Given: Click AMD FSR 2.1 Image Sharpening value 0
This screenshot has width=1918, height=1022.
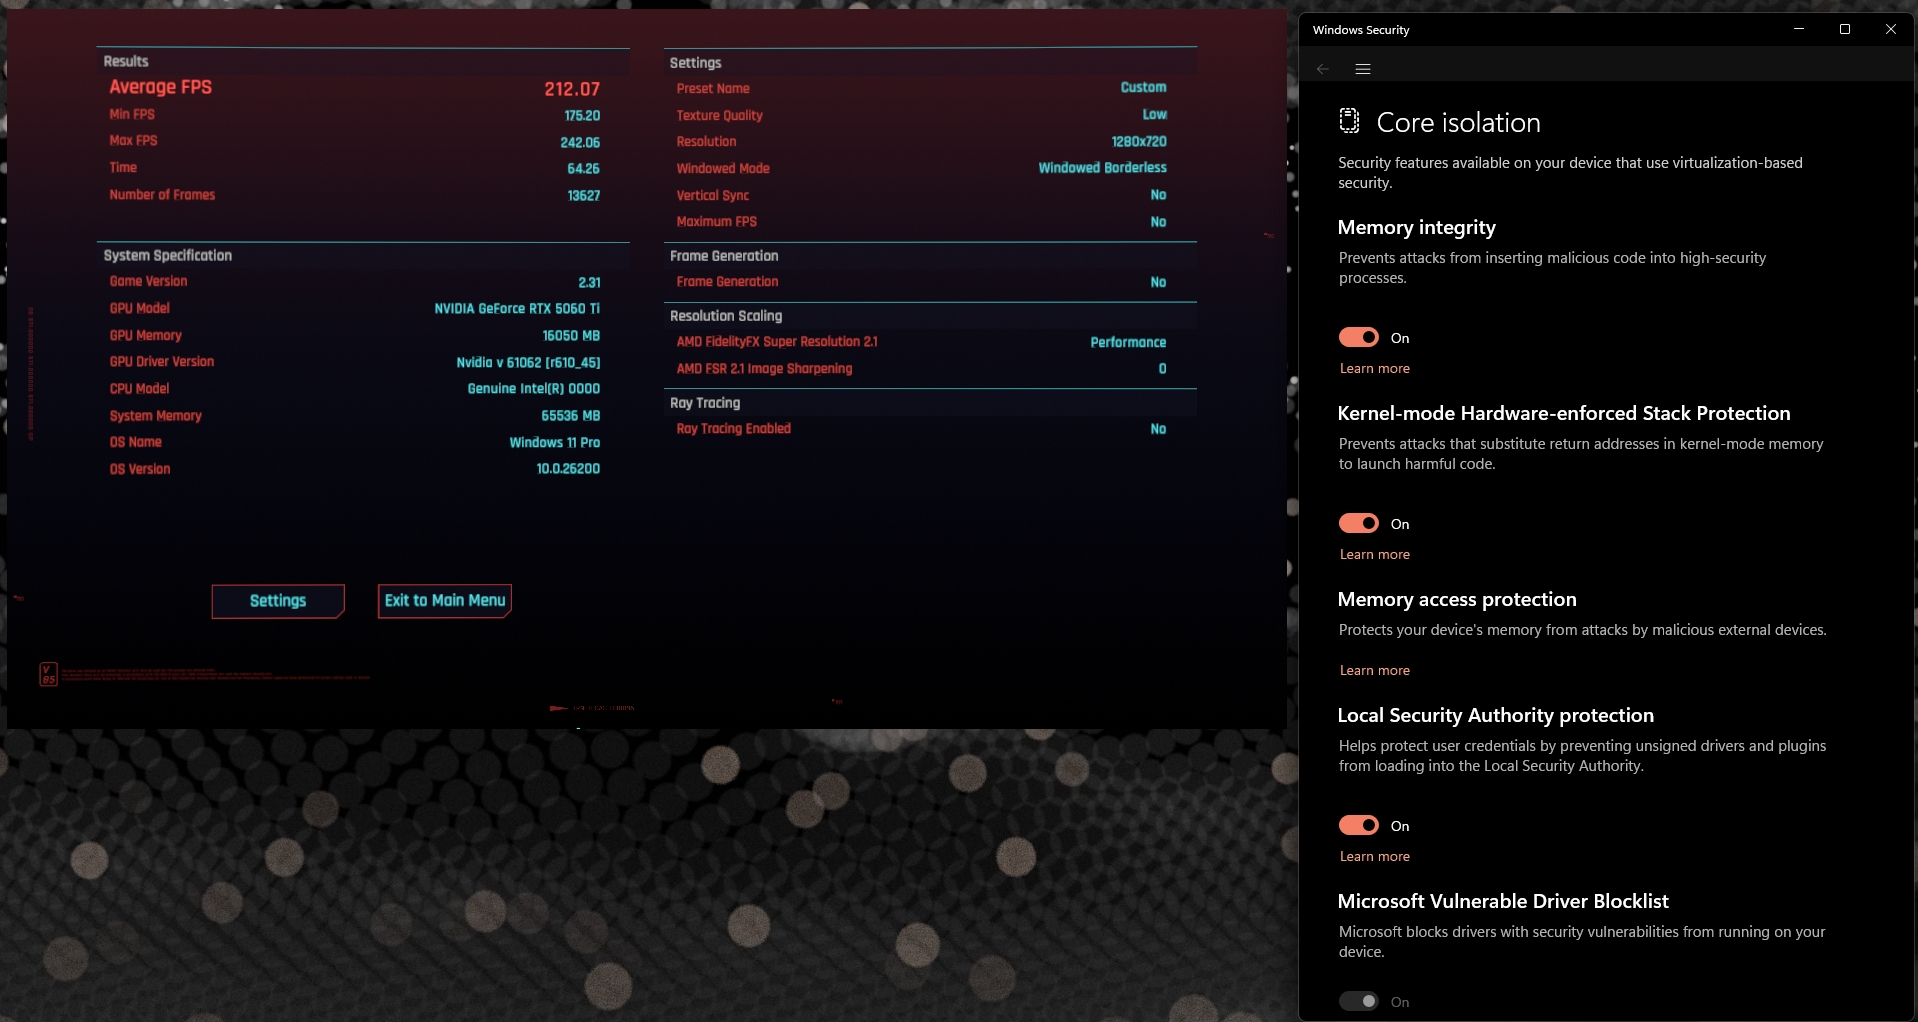Looking at the screenshot, I should coord(1162,369).
